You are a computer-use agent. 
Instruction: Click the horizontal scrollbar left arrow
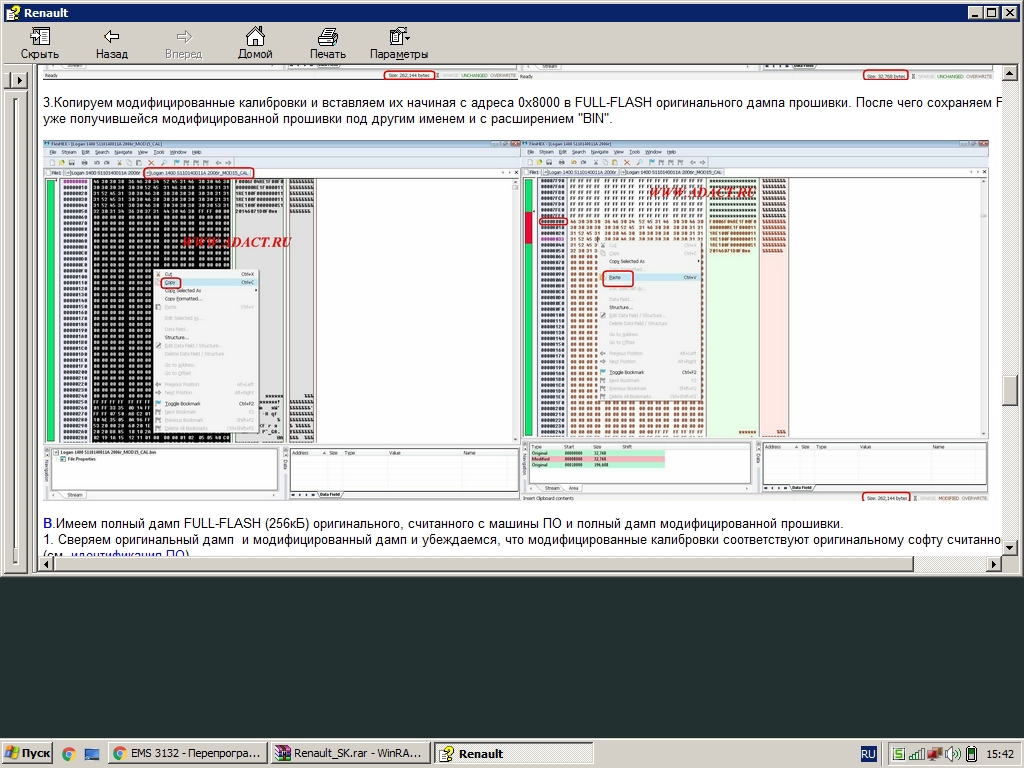click(x=46, y=564)
